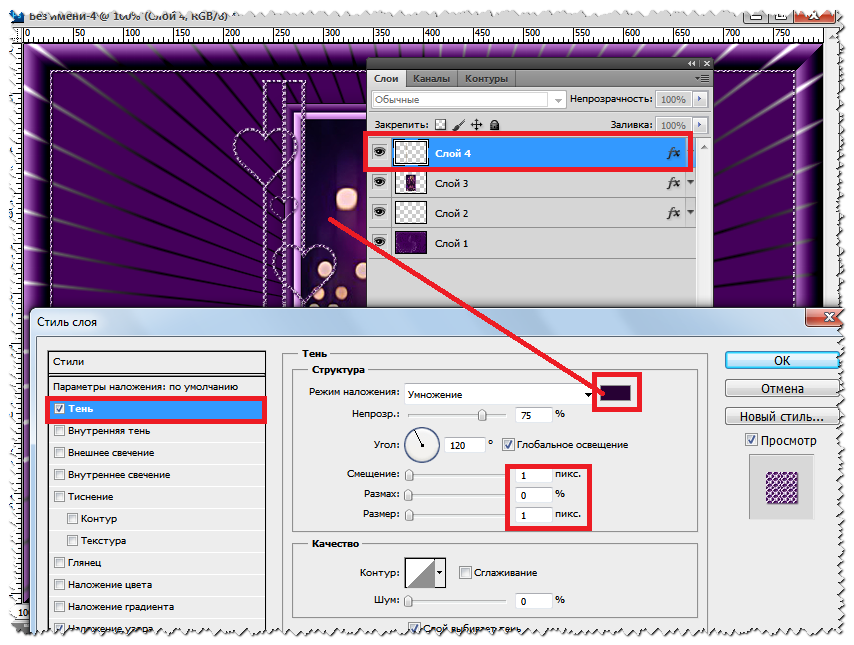This screenshot has width=854, height=645.
Task: Click the style preview thumbnail under Просмотр
Action: pos(782,488)
